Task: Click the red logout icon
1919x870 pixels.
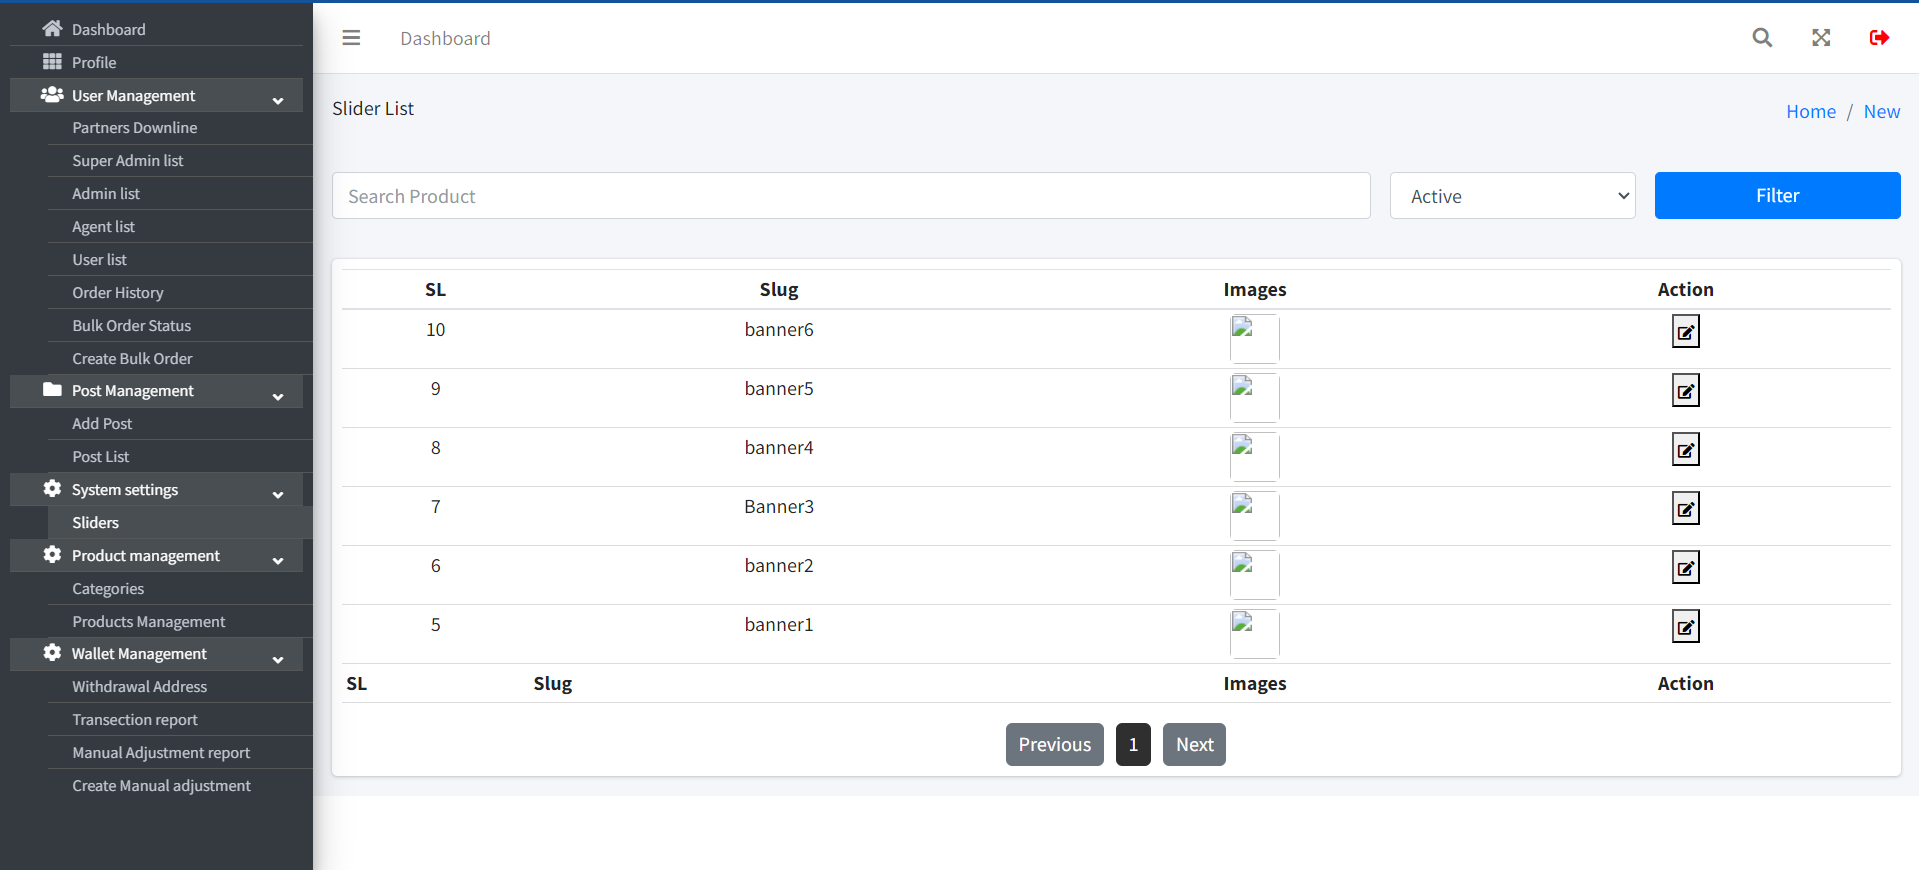Action: [1879, 38]
